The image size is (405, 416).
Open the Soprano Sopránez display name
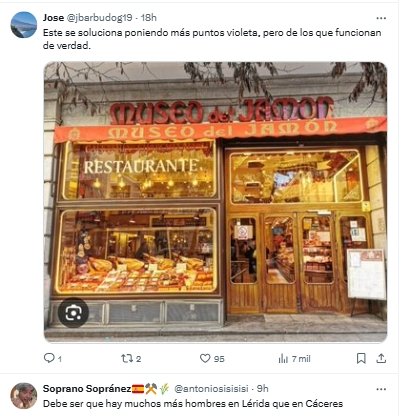(87, 389)
